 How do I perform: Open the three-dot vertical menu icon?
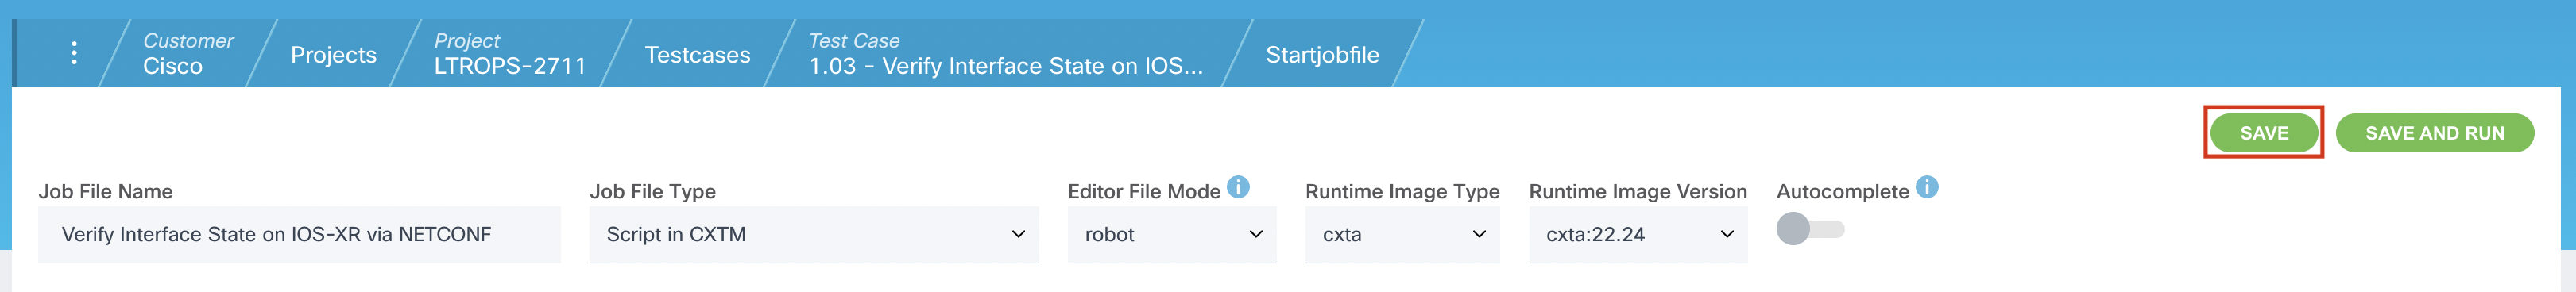[74, 53]
